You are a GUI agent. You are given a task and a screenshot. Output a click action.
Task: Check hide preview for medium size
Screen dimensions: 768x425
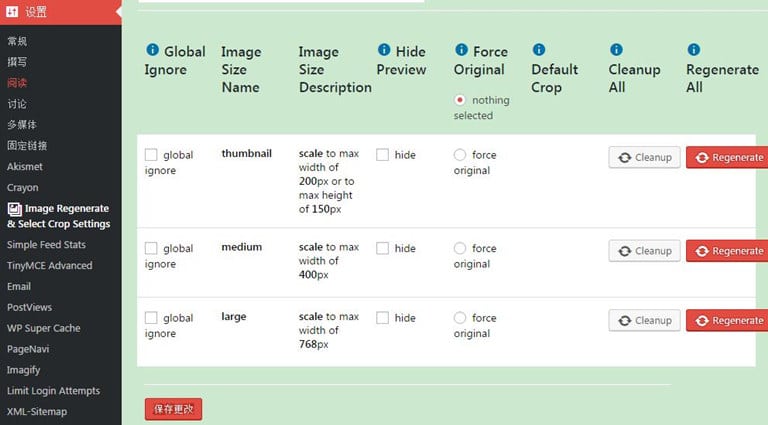383,249
